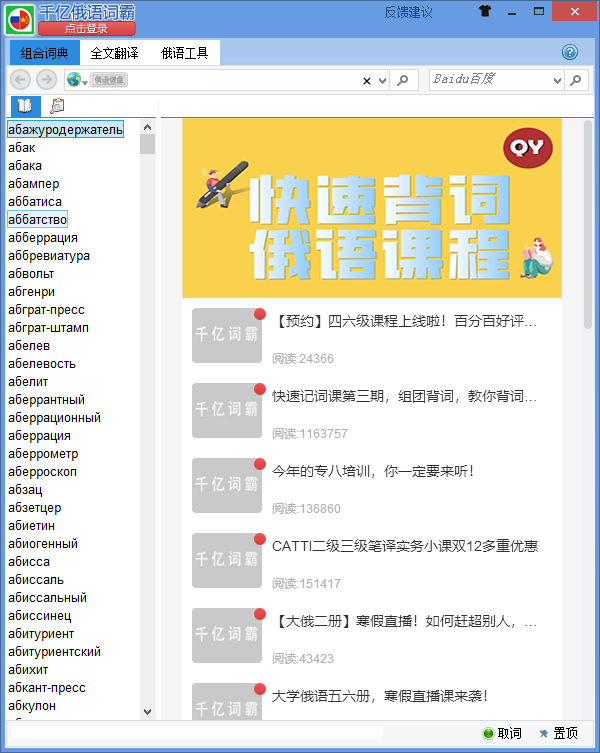
Task: Select the word абзац
Action: 25,489
